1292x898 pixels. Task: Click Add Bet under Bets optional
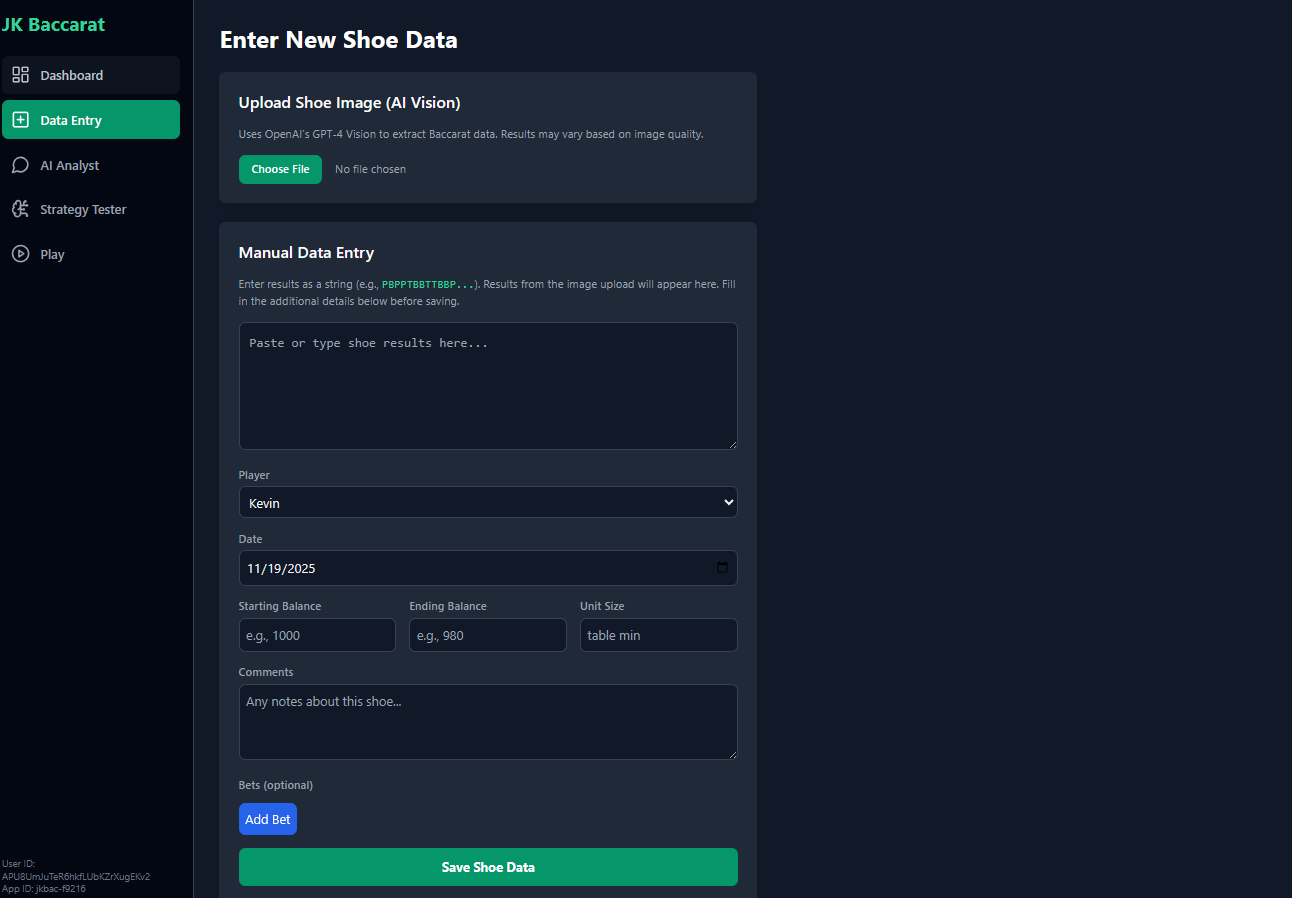coord(267,818)
